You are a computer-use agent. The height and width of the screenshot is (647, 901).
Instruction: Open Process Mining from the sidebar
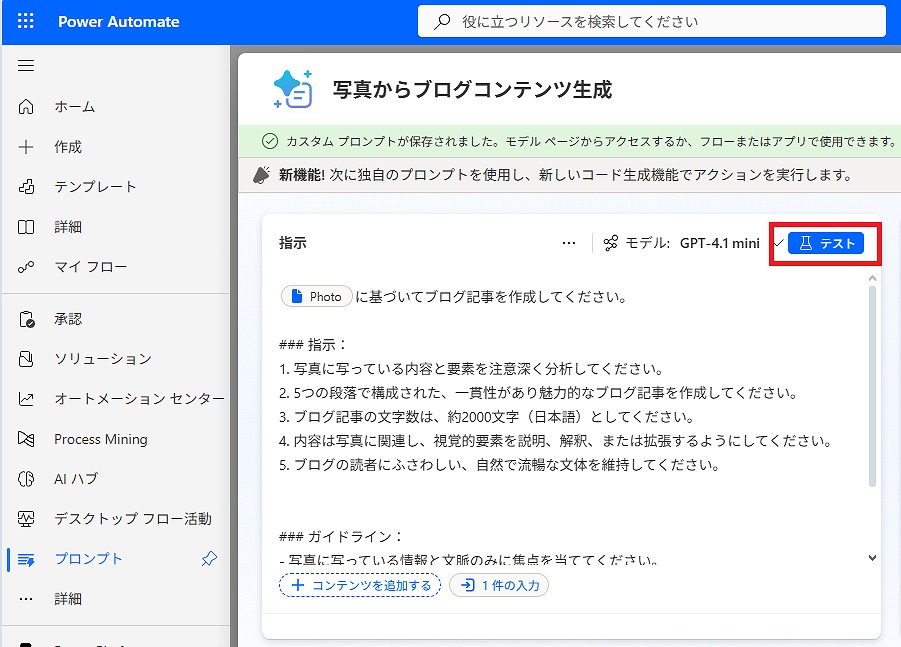[x=100, y=439]
